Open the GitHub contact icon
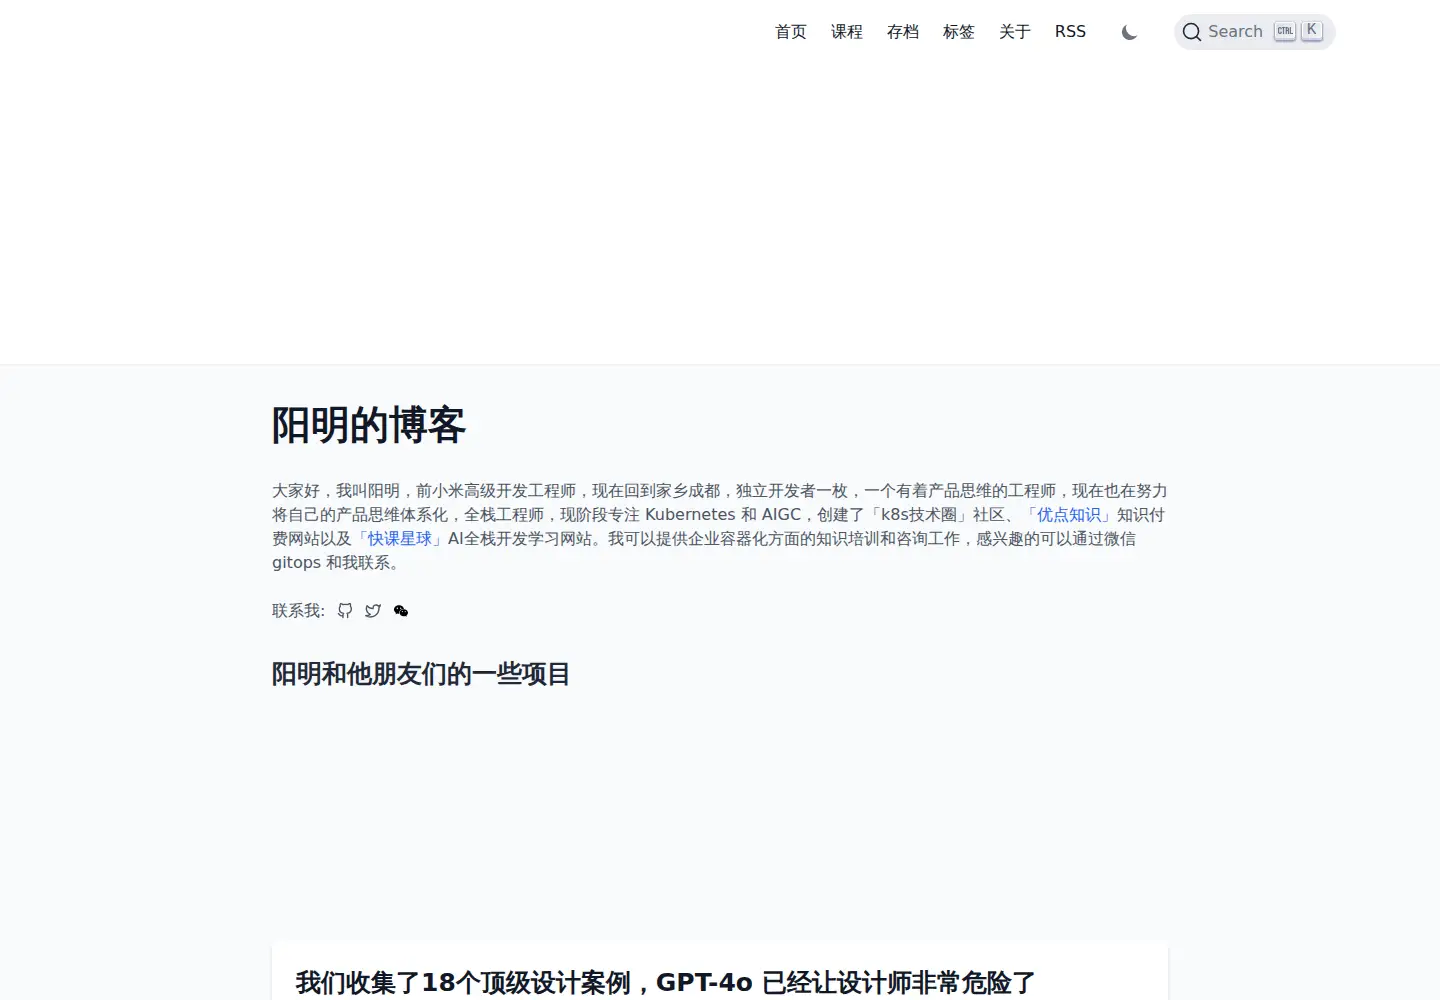 coord(345,611)
